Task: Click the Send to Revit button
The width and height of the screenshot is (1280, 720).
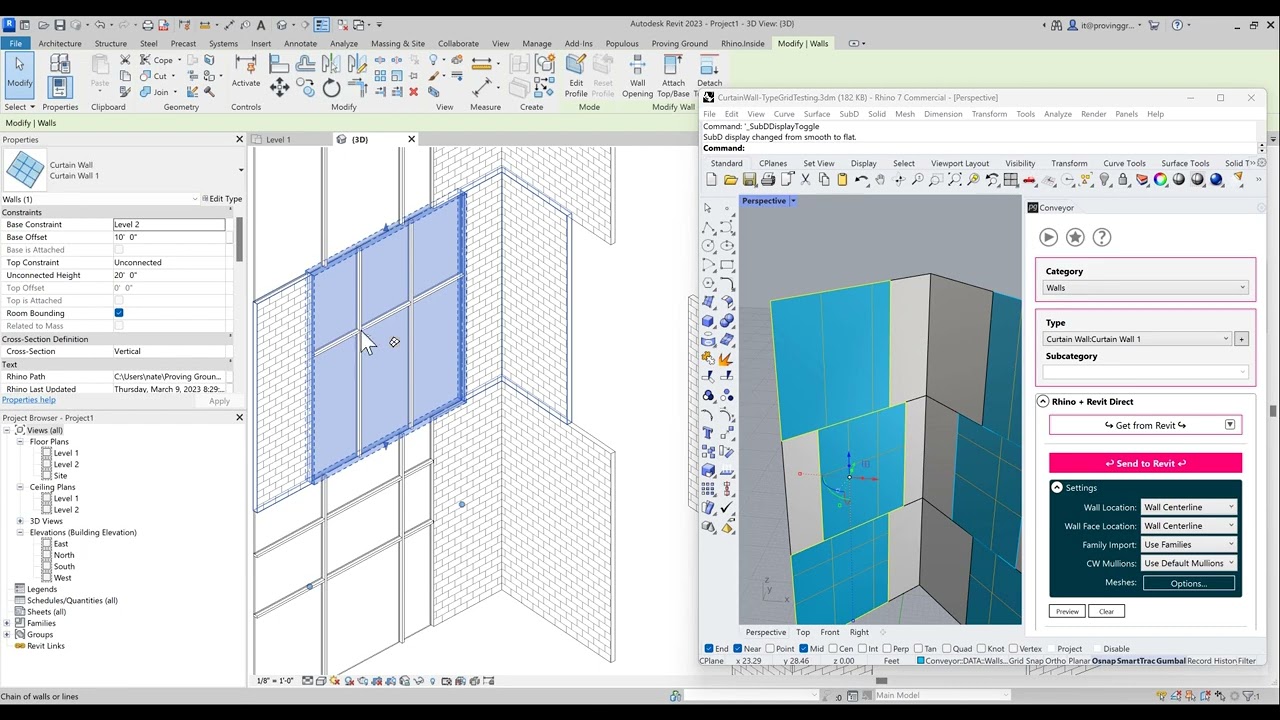Action: [1145, 463]
